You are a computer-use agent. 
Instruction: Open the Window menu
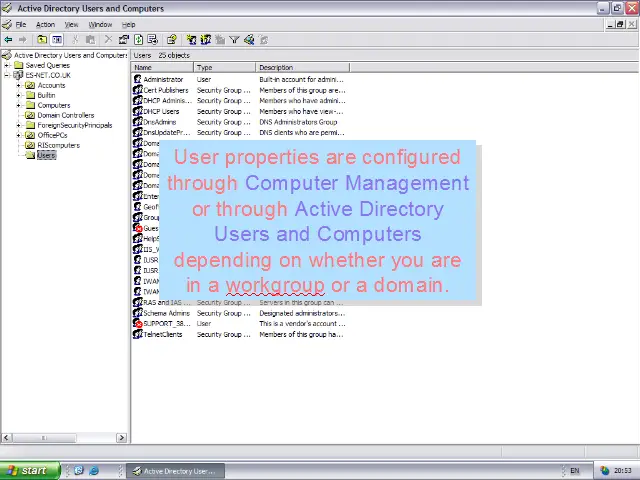(100, 24)
